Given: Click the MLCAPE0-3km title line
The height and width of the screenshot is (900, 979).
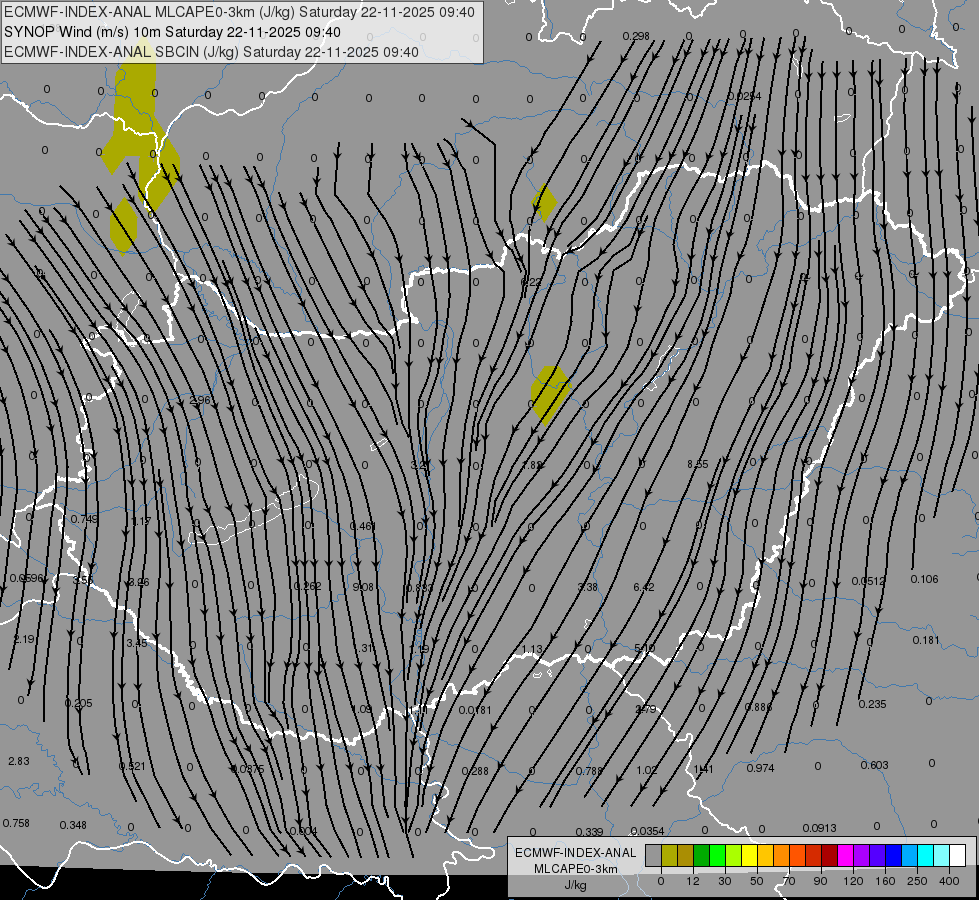Looking at the screenshot, I should click(239, 12).
